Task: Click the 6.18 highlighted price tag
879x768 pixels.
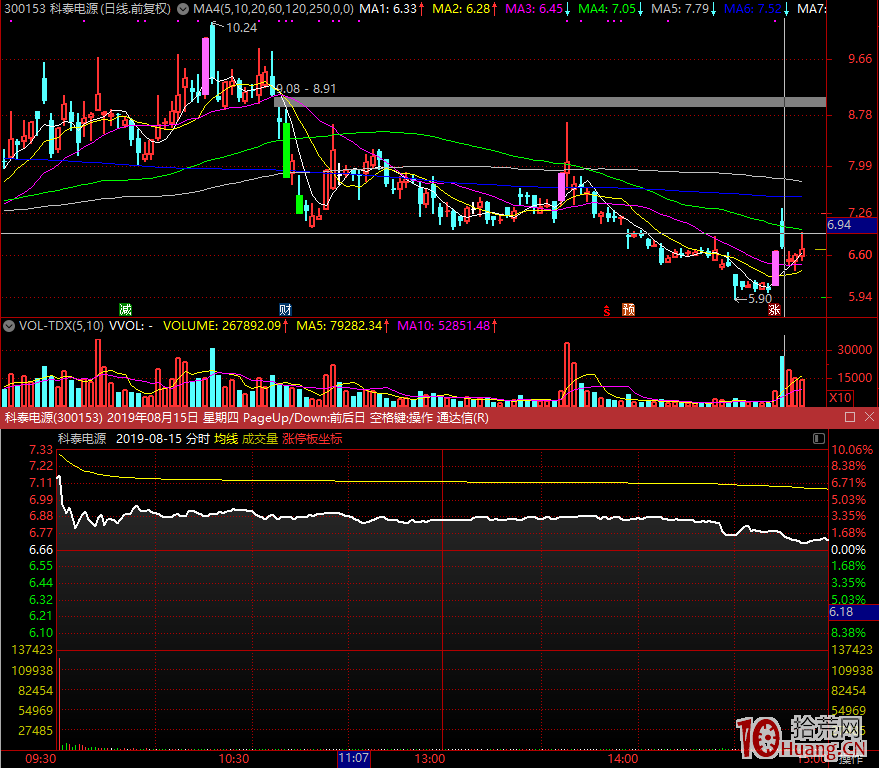Action: pyautogui.click(x=853, y=612)
